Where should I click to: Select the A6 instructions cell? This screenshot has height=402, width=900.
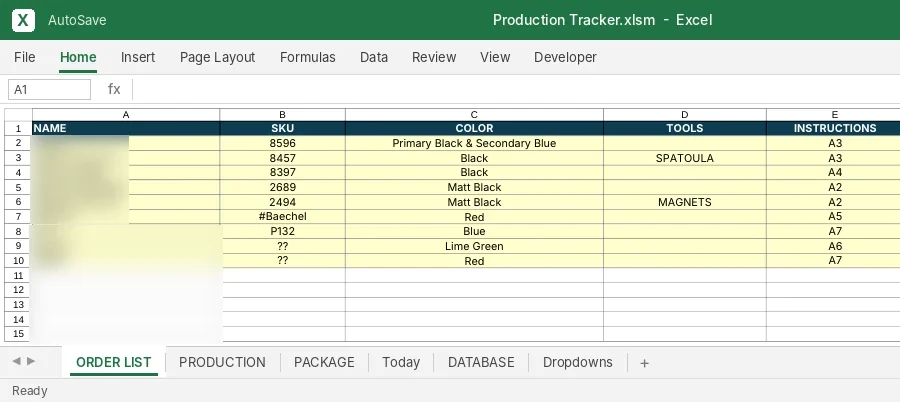[x=834, y=246]
